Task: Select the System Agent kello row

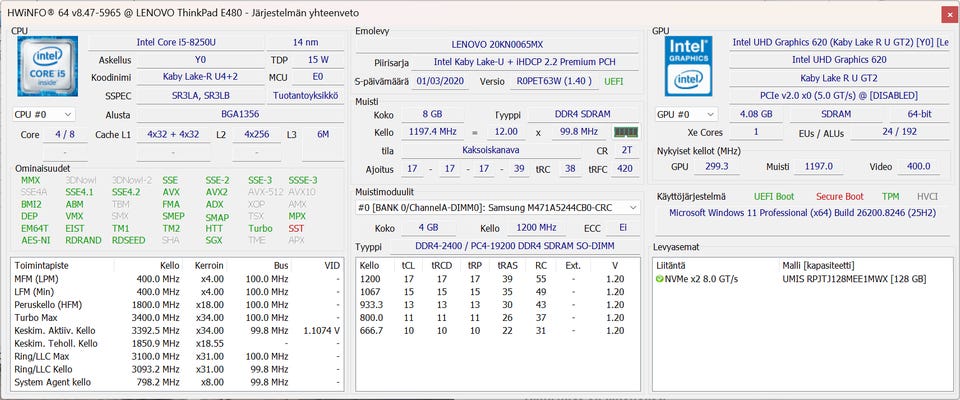Action: pos(177,382)
